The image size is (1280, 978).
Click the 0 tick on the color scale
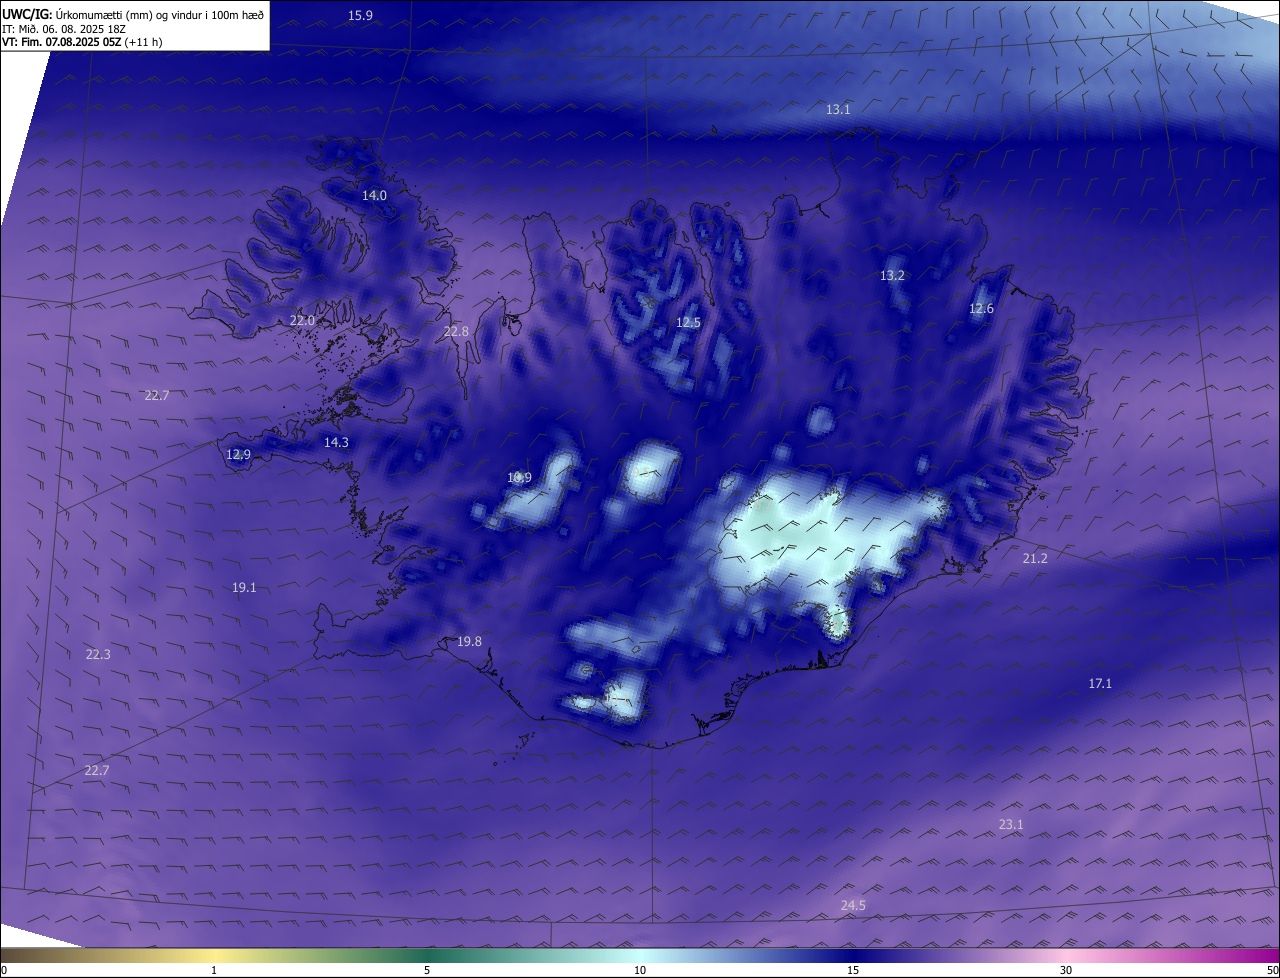tap(4, 970)
